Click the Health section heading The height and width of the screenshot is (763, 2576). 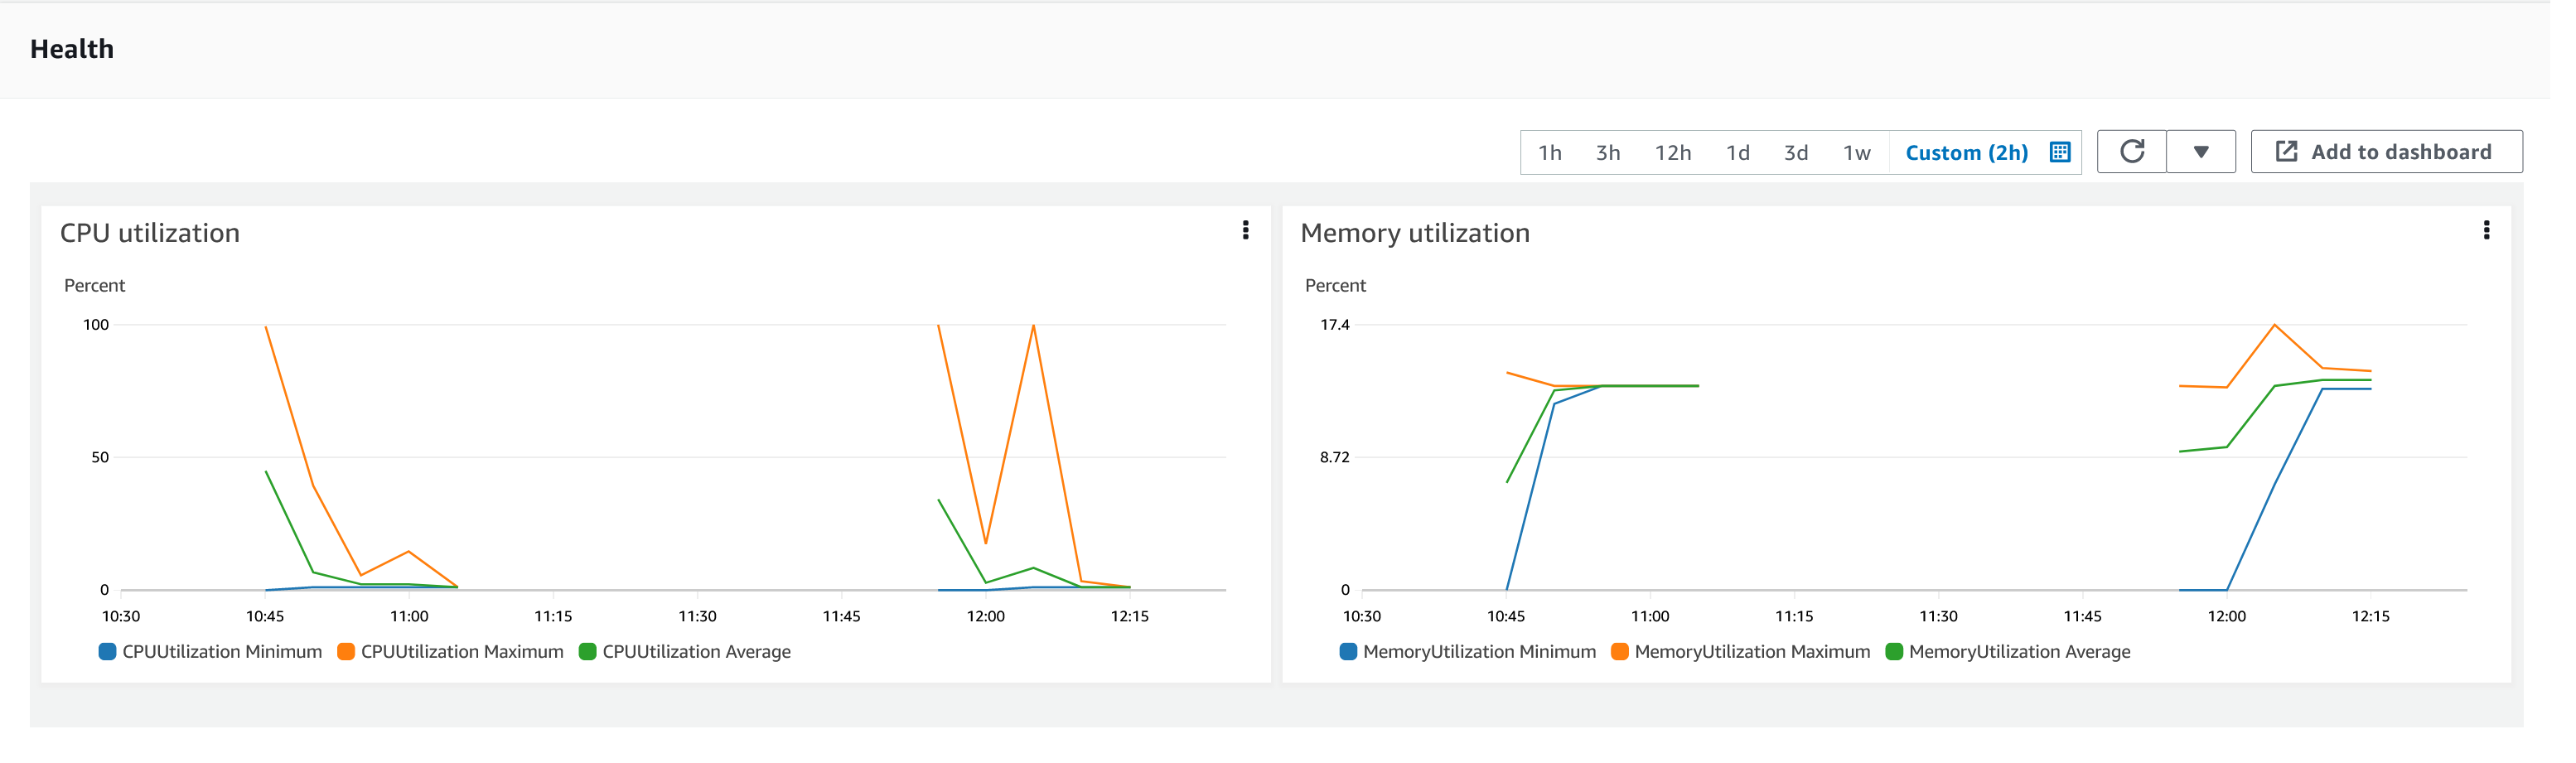[72, 49]
